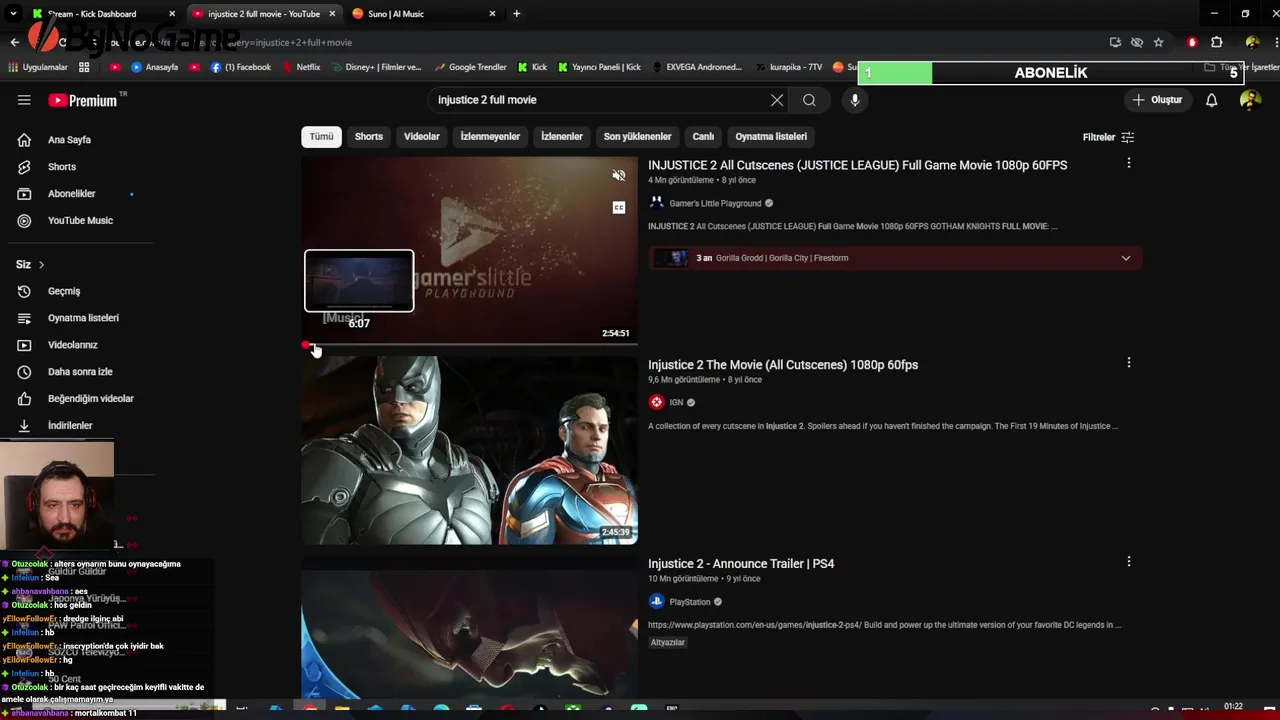The height and width of the screenshot is (720, 1280).
Task: Select the Videolar filter chip
Action: (x=422, y=137)
